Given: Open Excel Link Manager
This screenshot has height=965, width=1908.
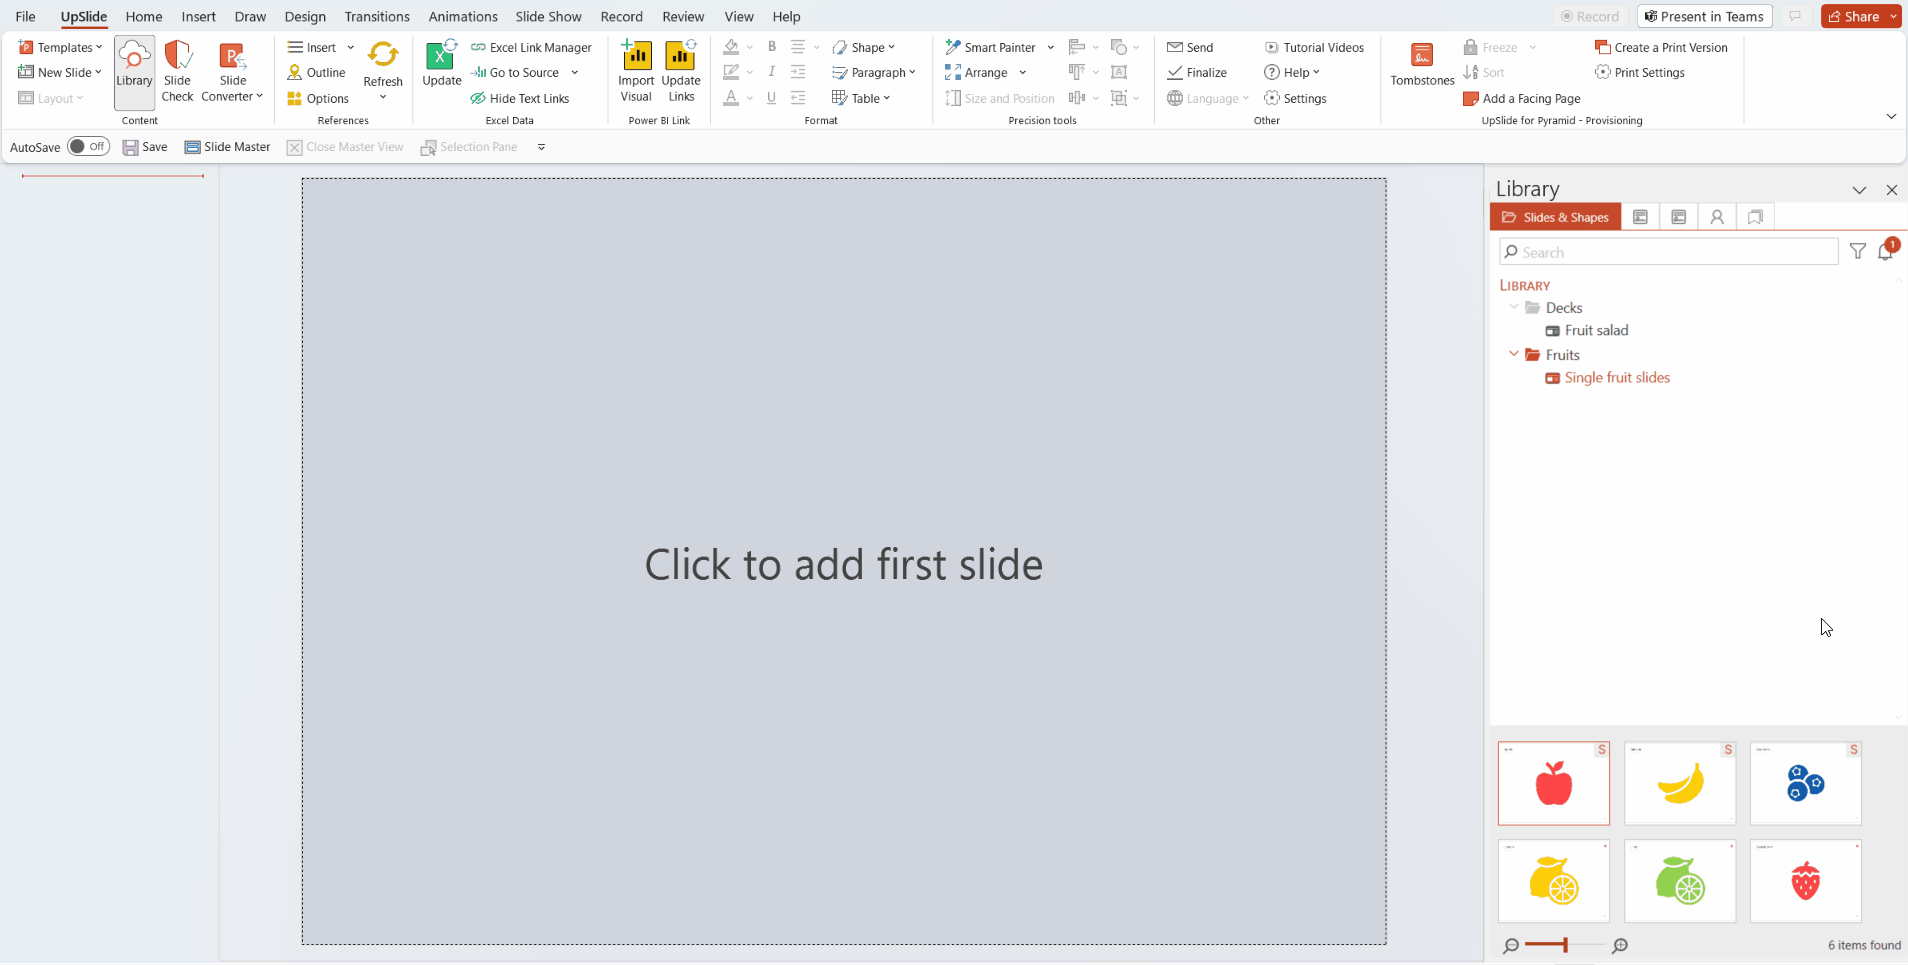Looking at the screenshot, I should coord(531,47).
